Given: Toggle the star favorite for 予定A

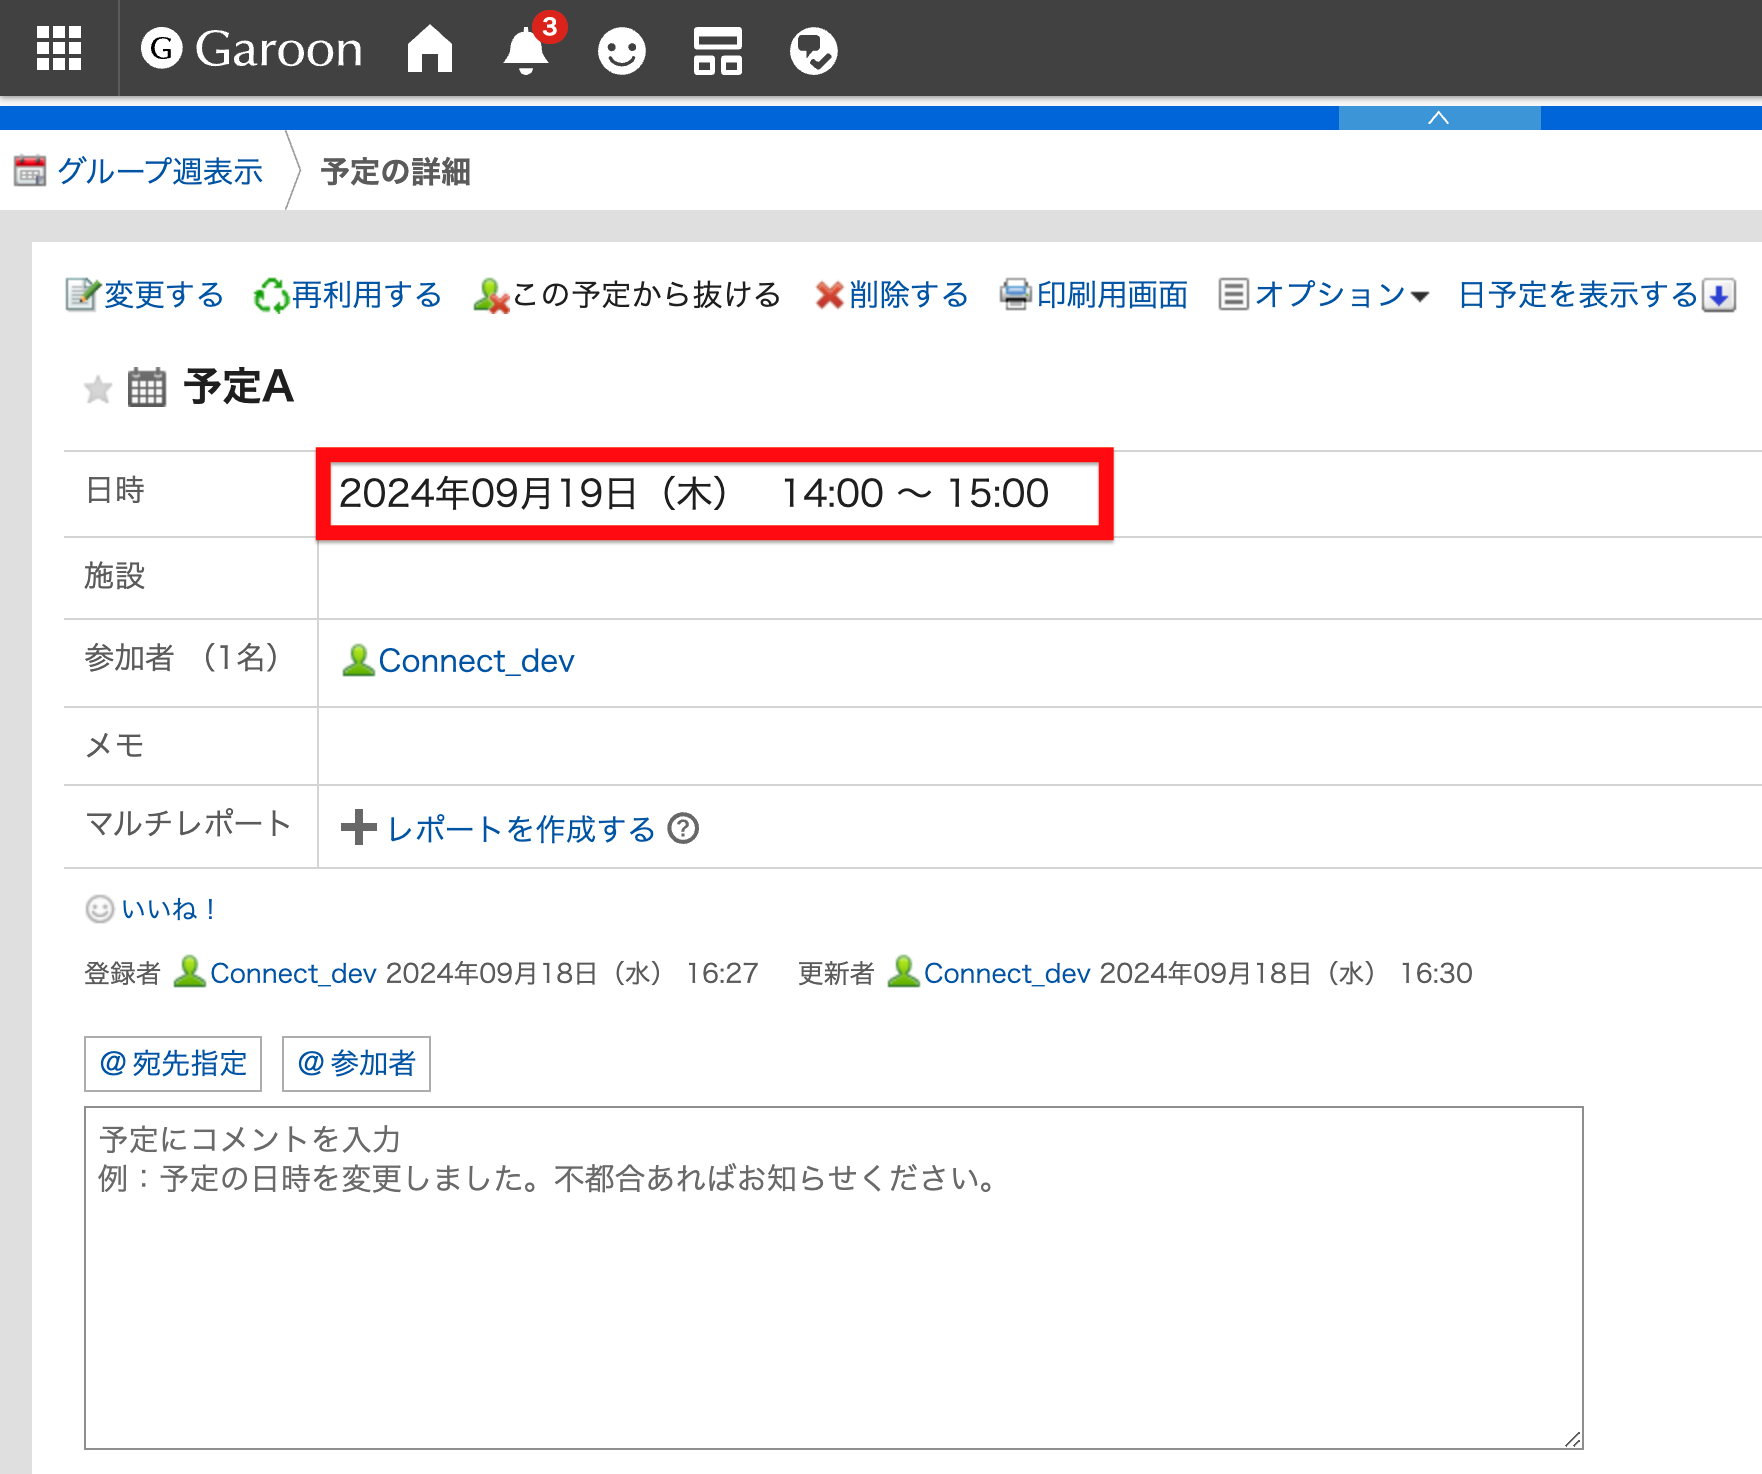Looking at the screenshot, I should coord(98,388).
